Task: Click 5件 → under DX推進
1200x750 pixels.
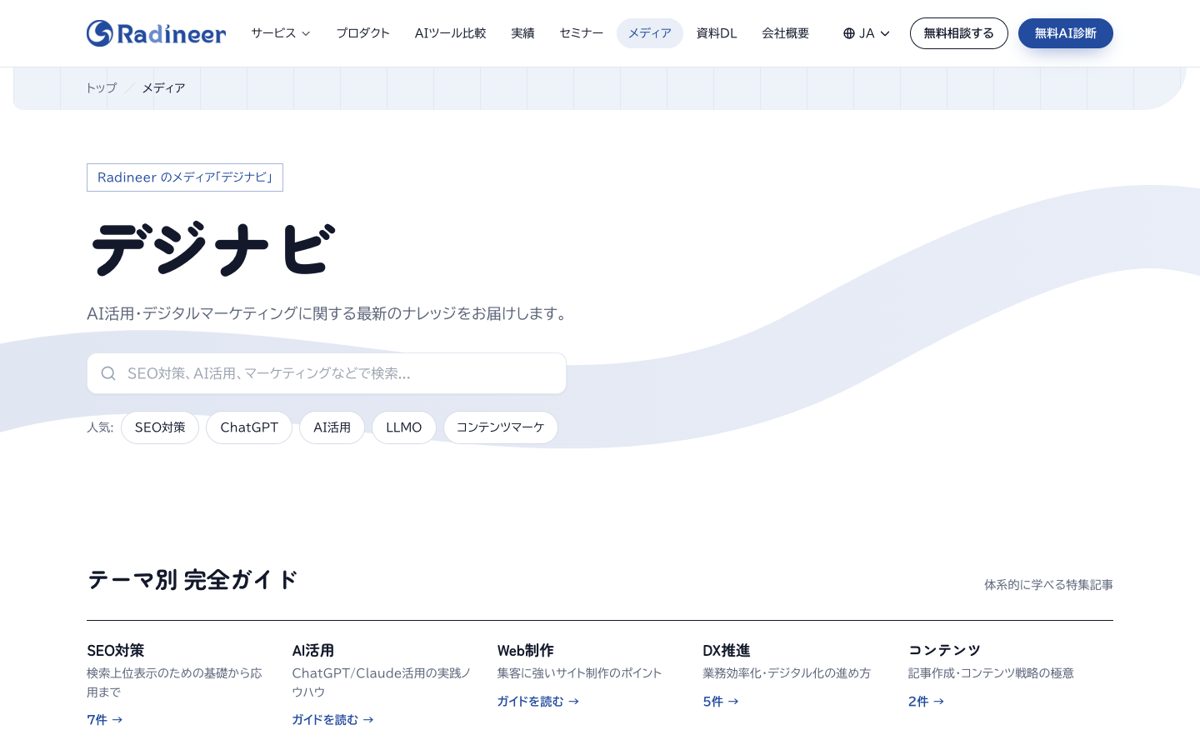Action: [721, 701]
